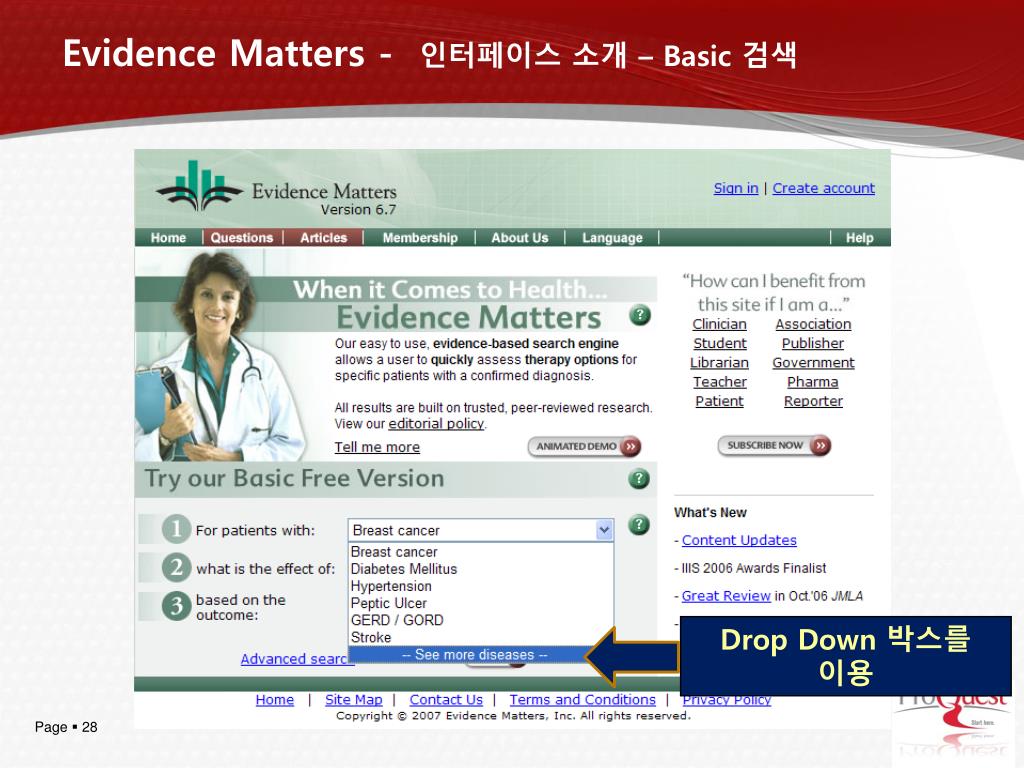
Task: Open the Patient benefits link
Action: pos(719,401)
